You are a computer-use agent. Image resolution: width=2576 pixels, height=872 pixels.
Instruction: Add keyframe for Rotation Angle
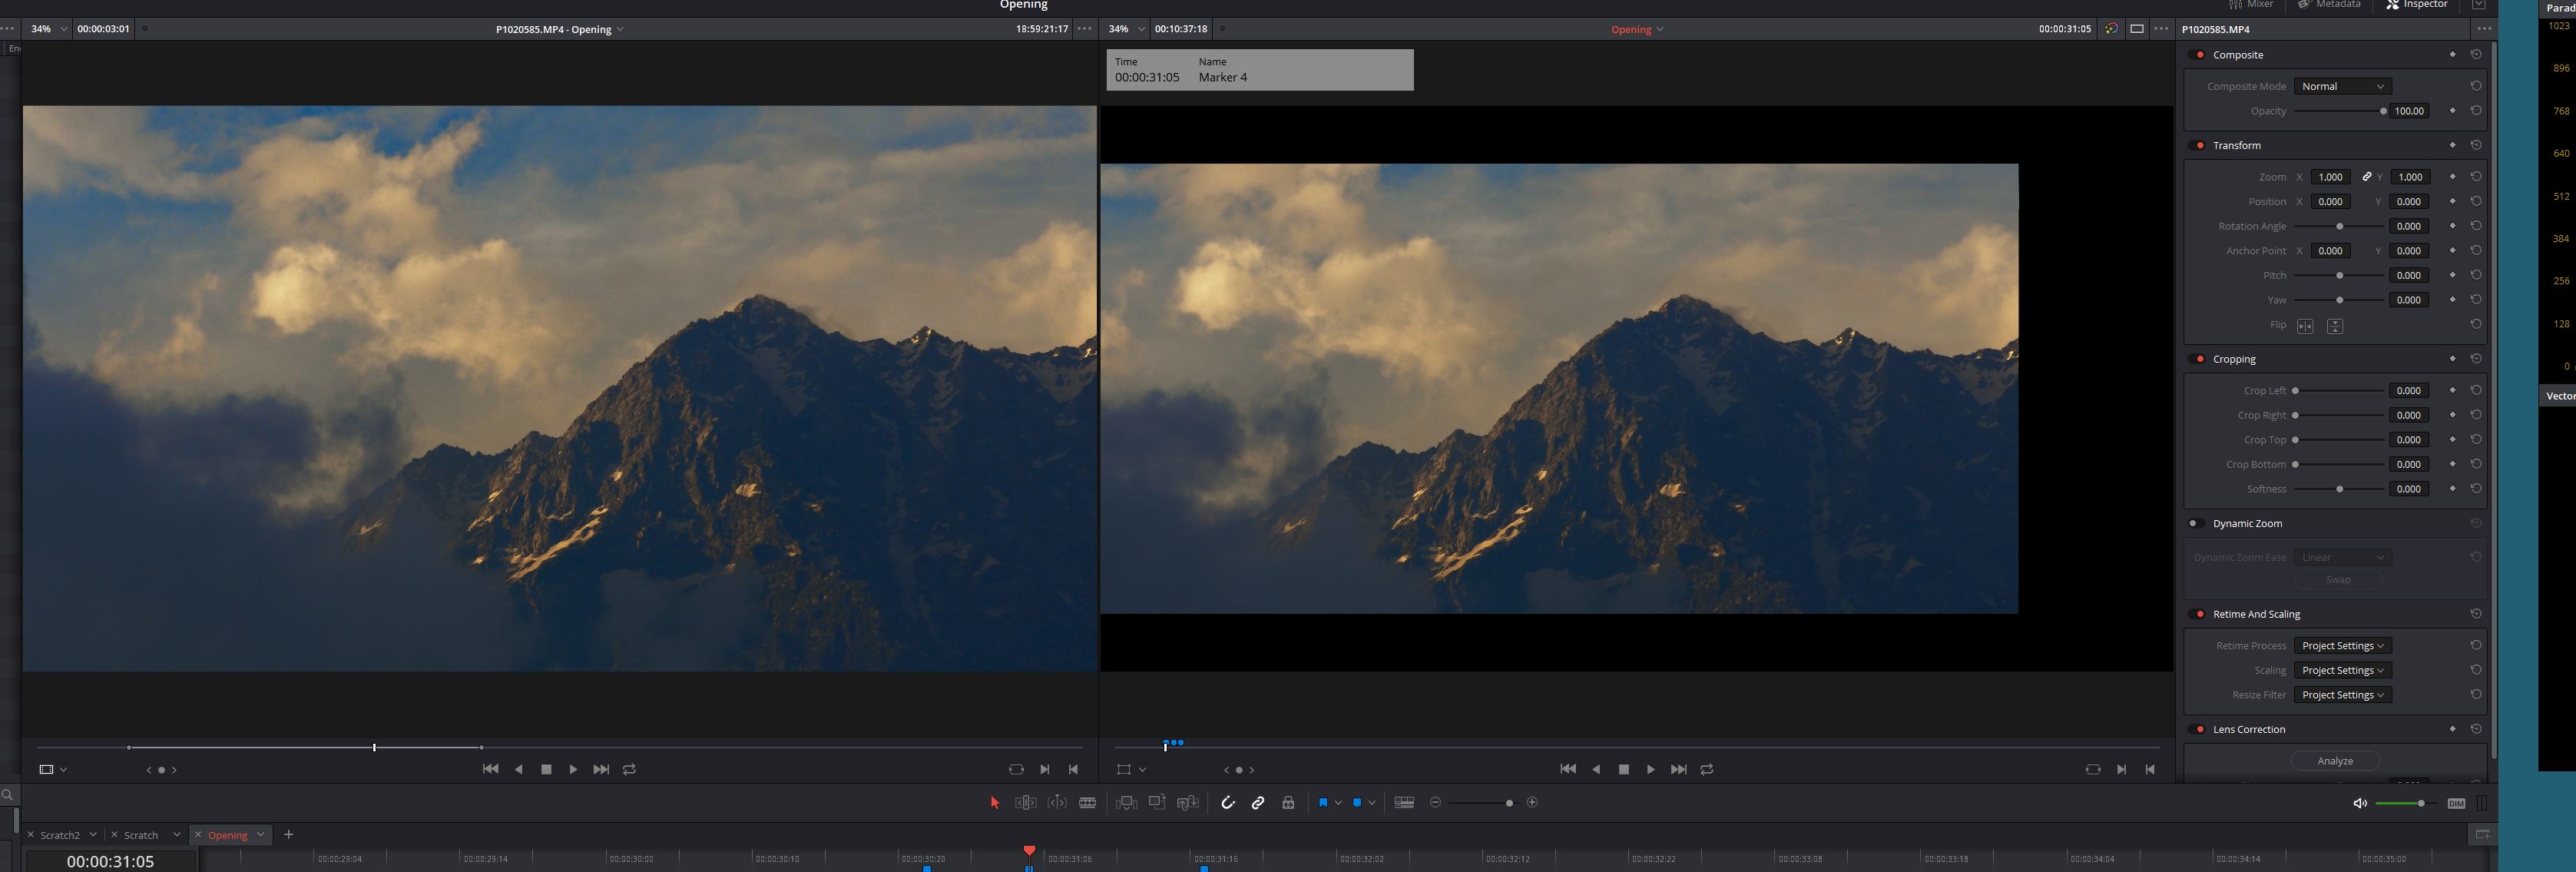coord(2452,227)
